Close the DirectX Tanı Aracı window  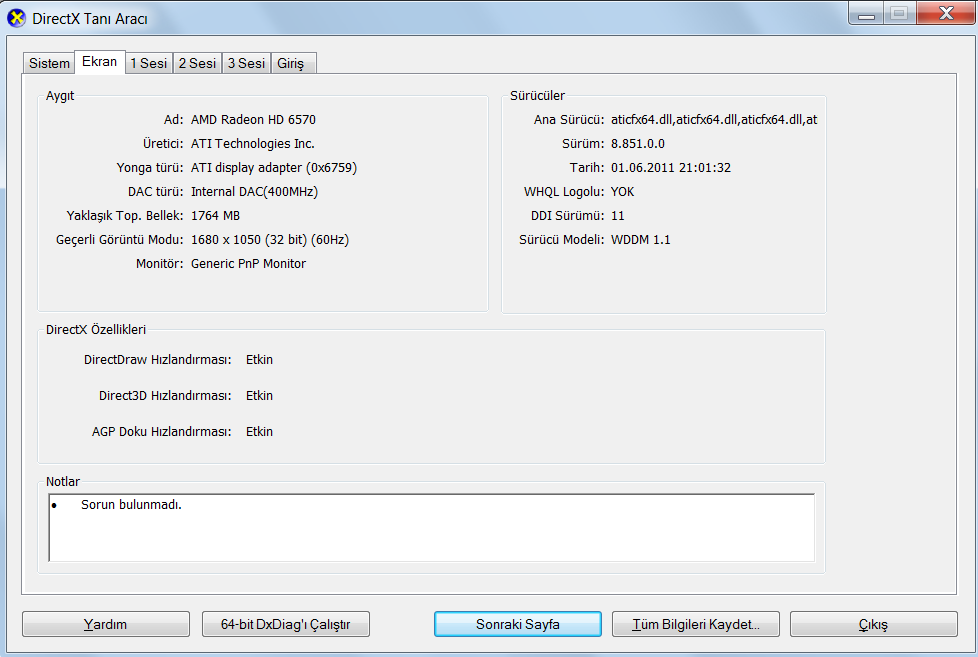[x=946, y=14]
